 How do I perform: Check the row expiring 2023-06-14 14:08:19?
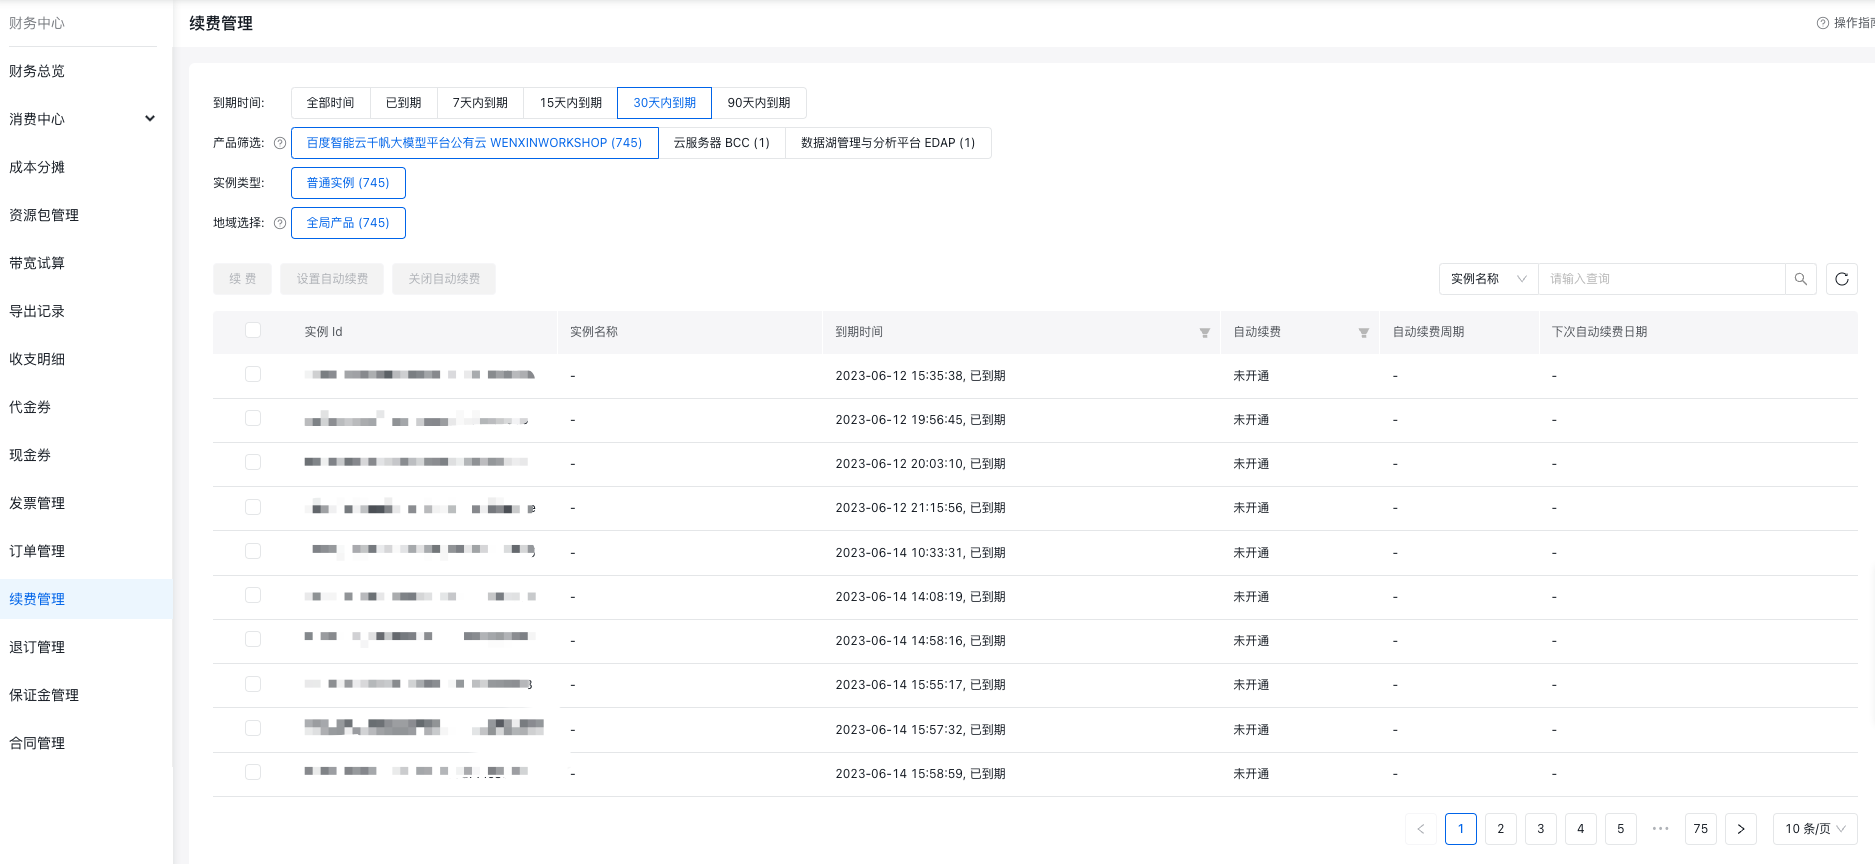coord(253,595)
